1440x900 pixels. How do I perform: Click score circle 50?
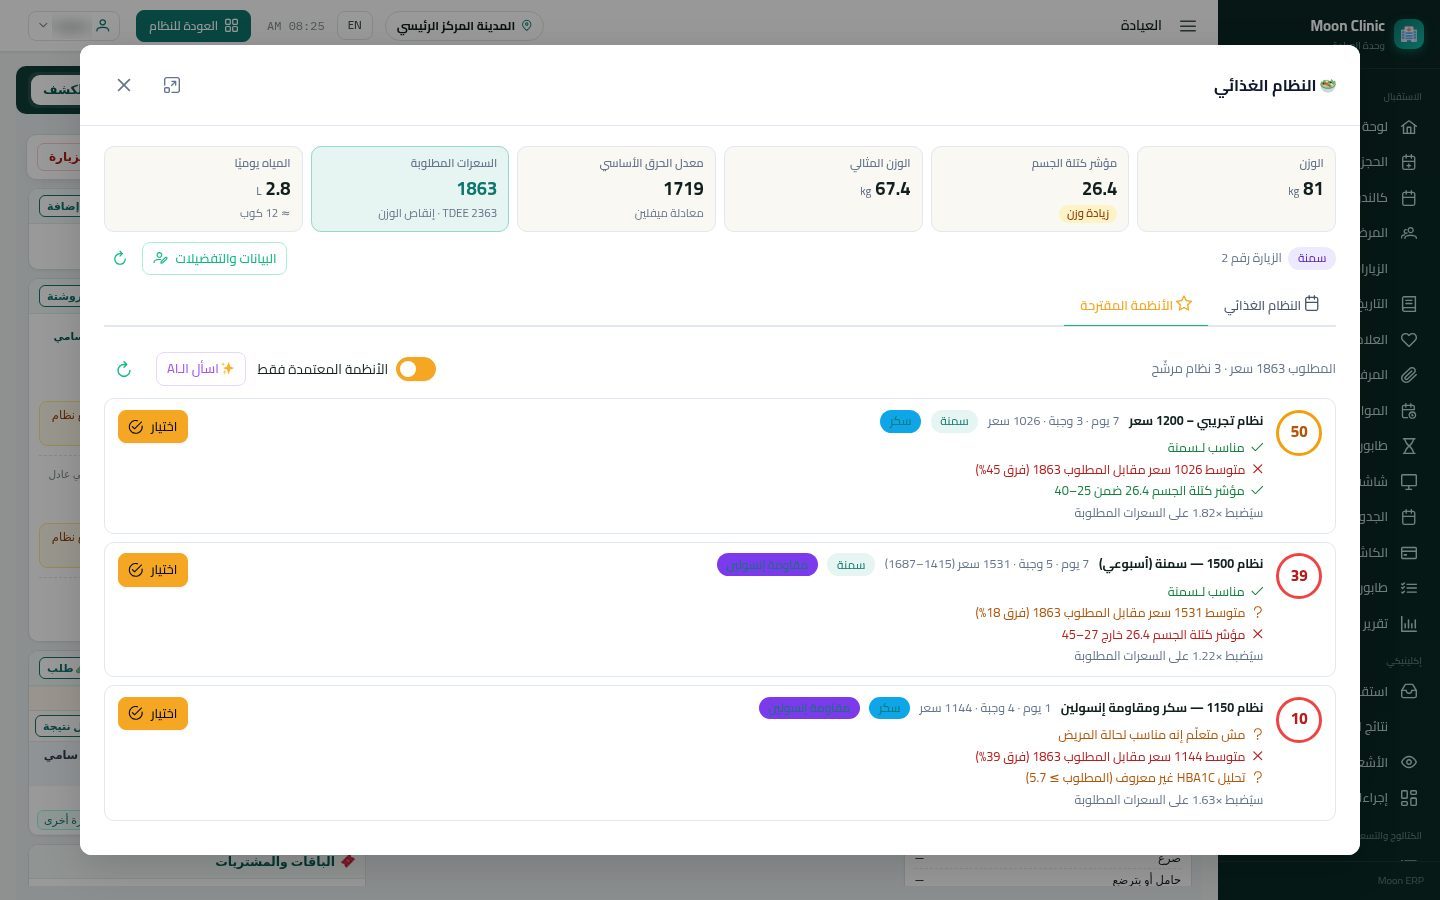pos(1299,432)
